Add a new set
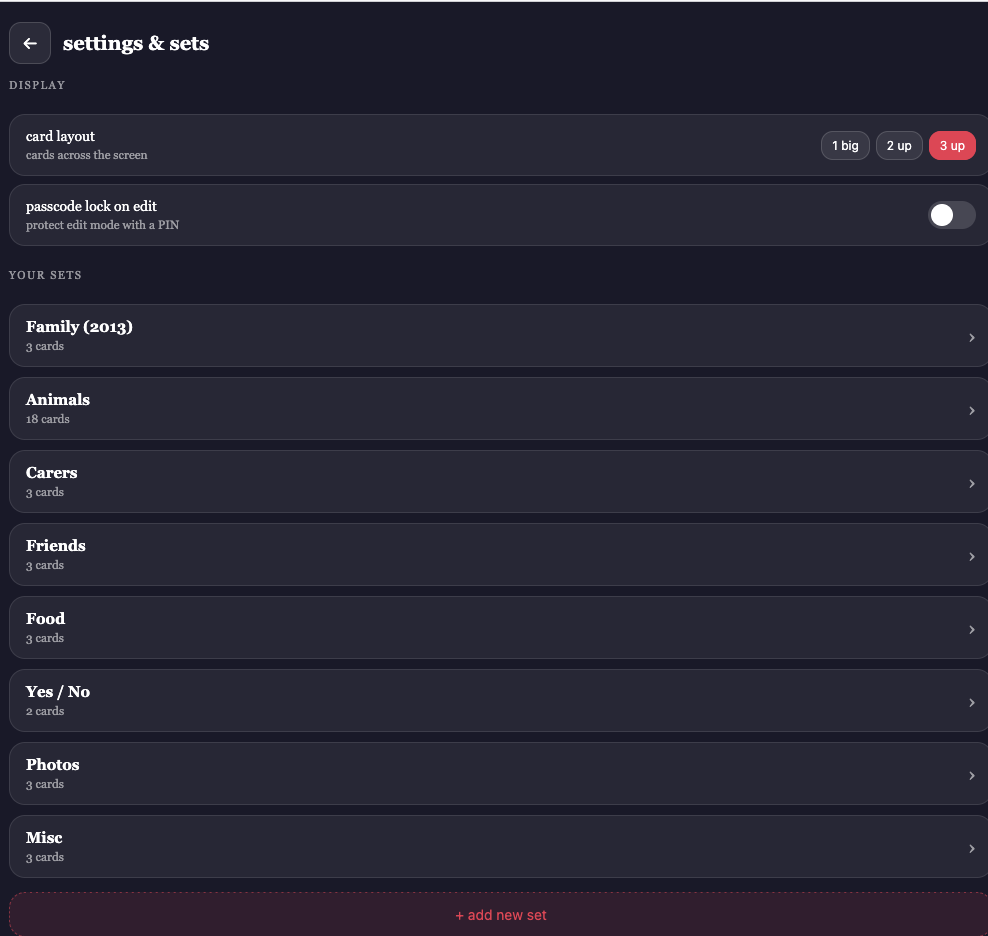988x936 pixels. coord(500,915)
